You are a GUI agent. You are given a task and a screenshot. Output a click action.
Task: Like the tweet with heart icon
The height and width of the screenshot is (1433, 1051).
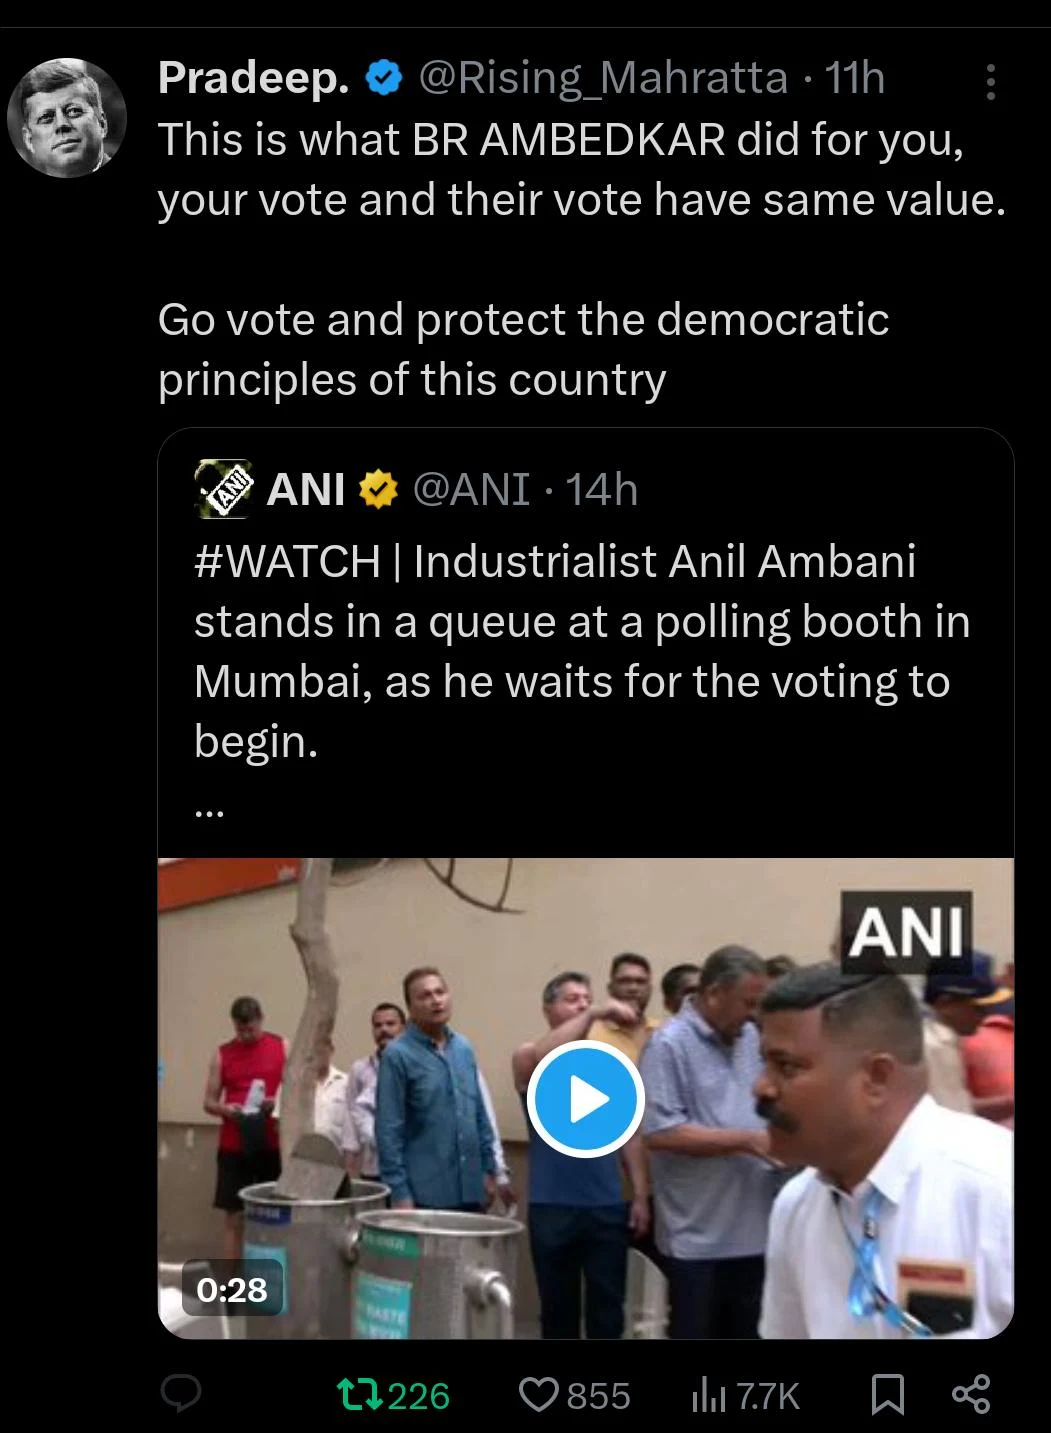point(540,1395)
